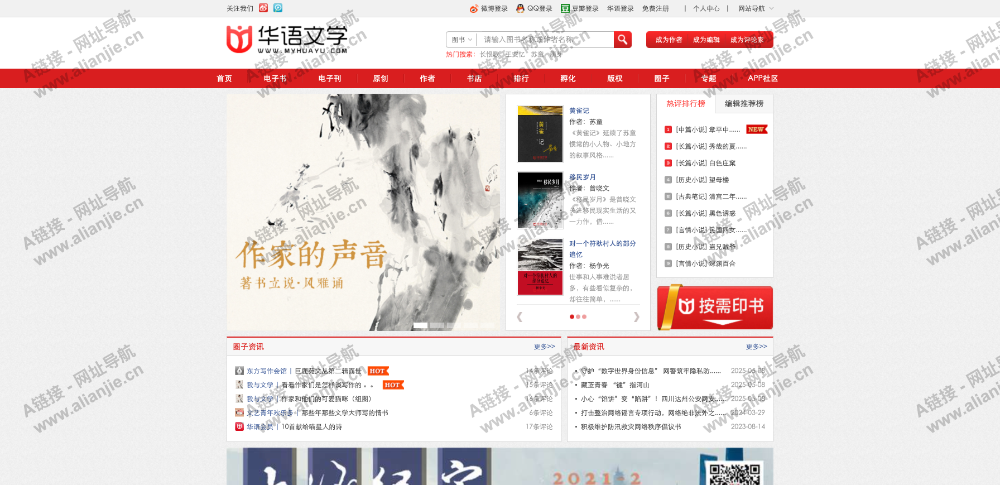Select the first red carousel dot
Image resolution: width=1000 pixels, height=485 pixels.
tap(571, 317)
